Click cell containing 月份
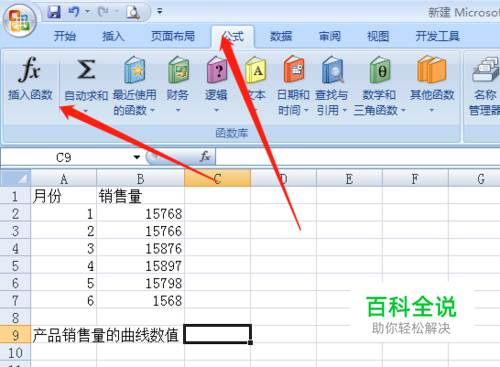The image size is (500, 367). click(64, 196)
